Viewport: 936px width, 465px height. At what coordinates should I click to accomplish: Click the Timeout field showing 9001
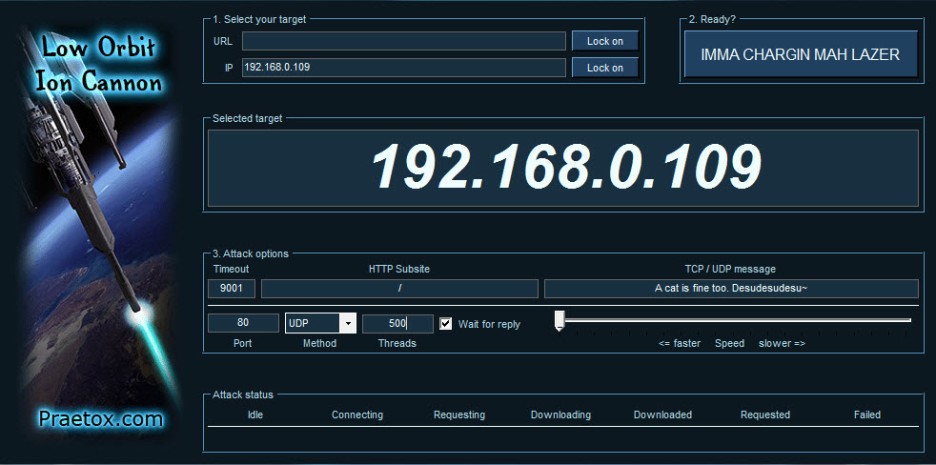pos(232,288)
